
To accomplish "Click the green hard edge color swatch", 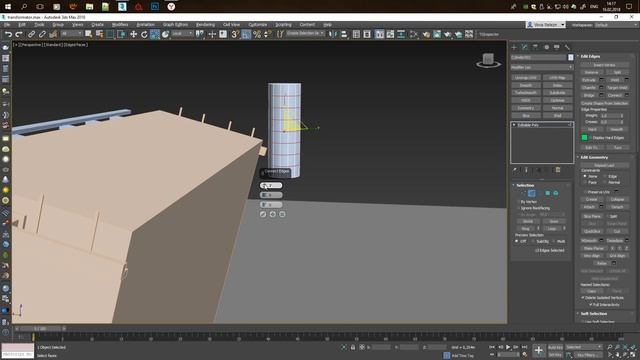I will (x=584, y=138).
